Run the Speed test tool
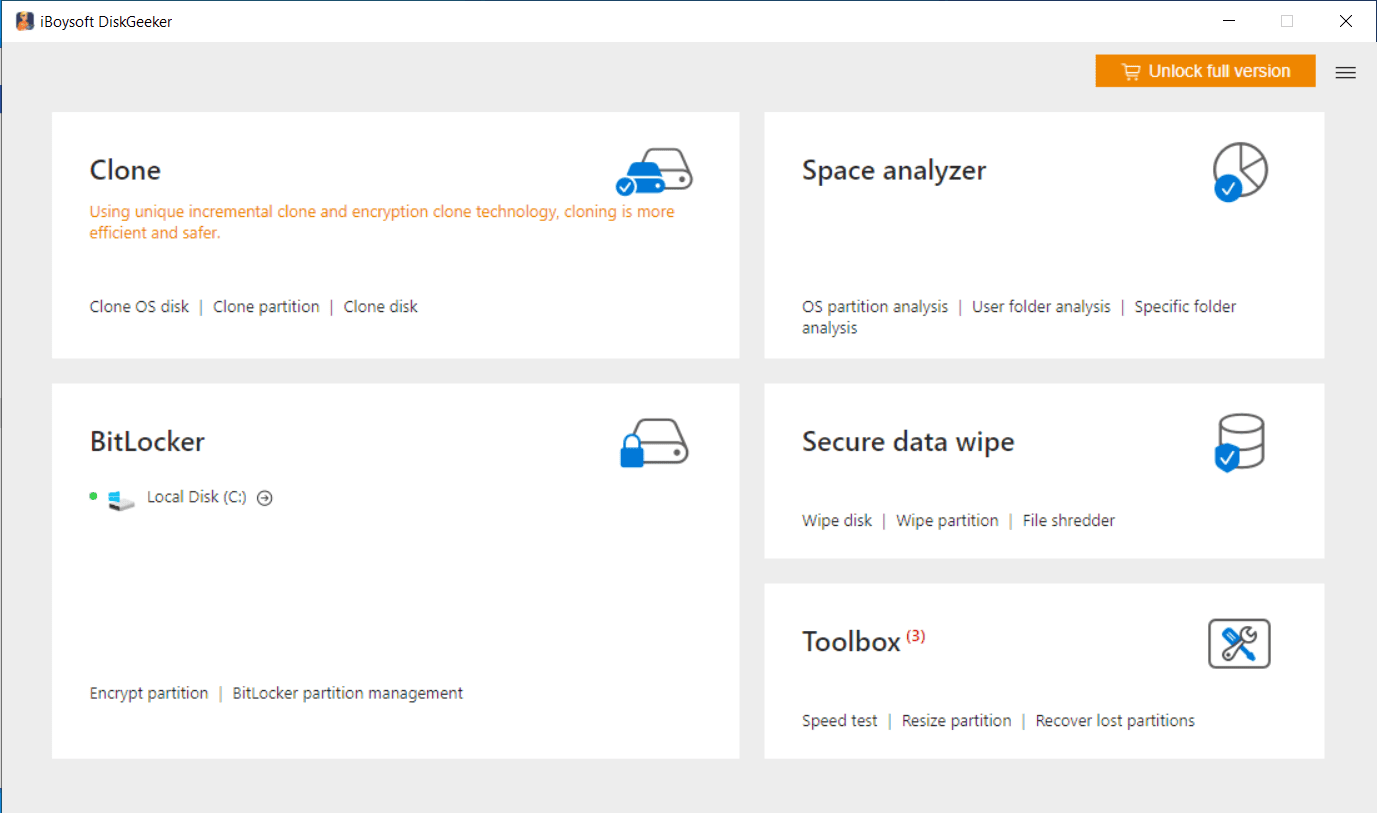 pyautogui.click(x=840, y=721)
